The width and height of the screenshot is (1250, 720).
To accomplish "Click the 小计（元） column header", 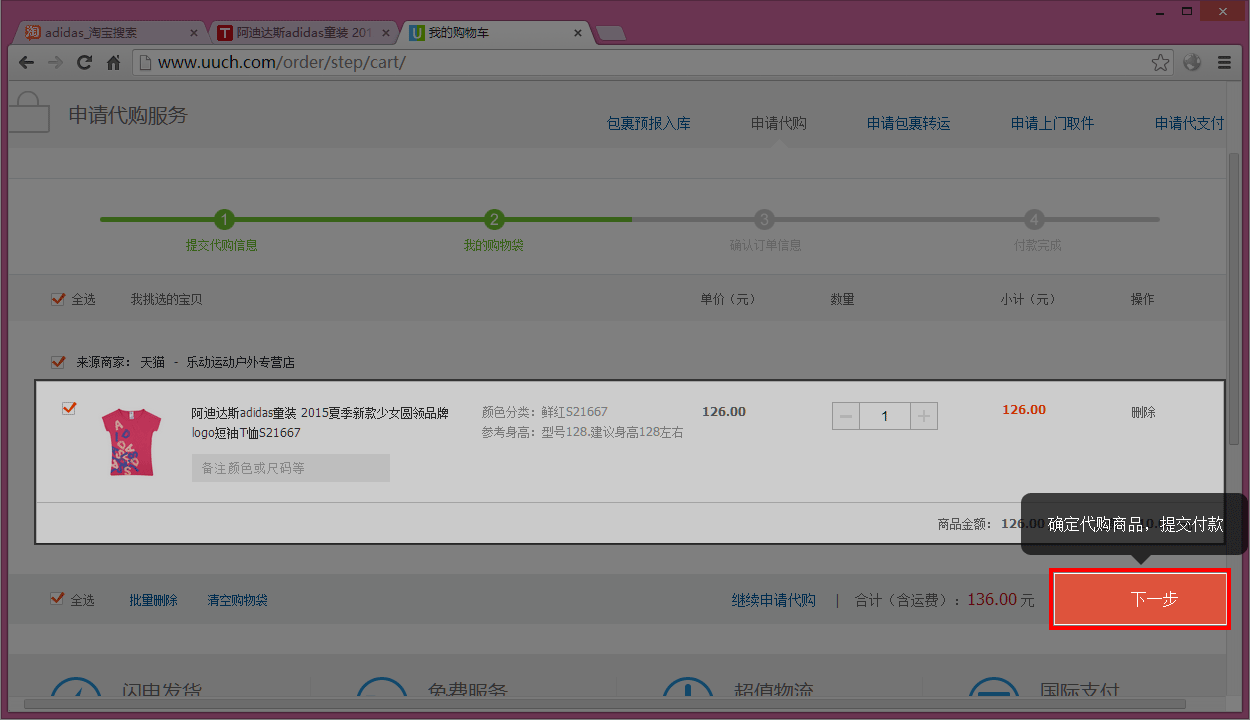I will [x=1028, y=299].
